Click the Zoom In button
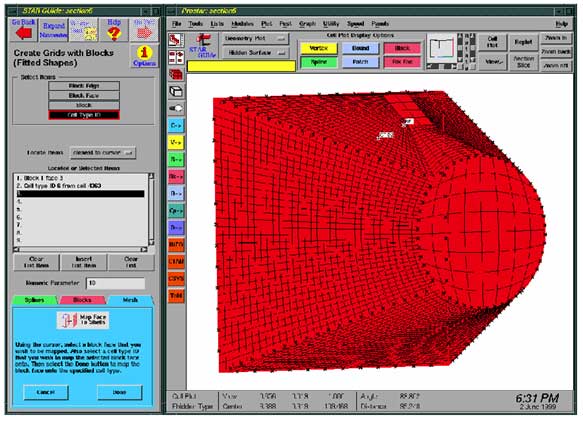 pos(556,38)
